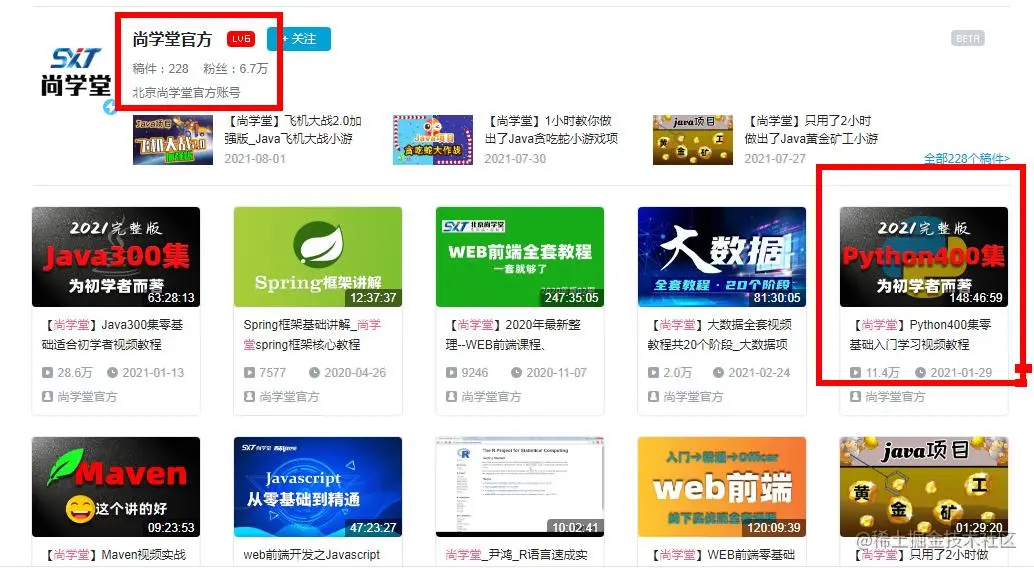Image resolution: width=1034 pixels, height=568 pixels.
Task: Click the clock icon beside 2021-01-13
Action: pos(113,373)
